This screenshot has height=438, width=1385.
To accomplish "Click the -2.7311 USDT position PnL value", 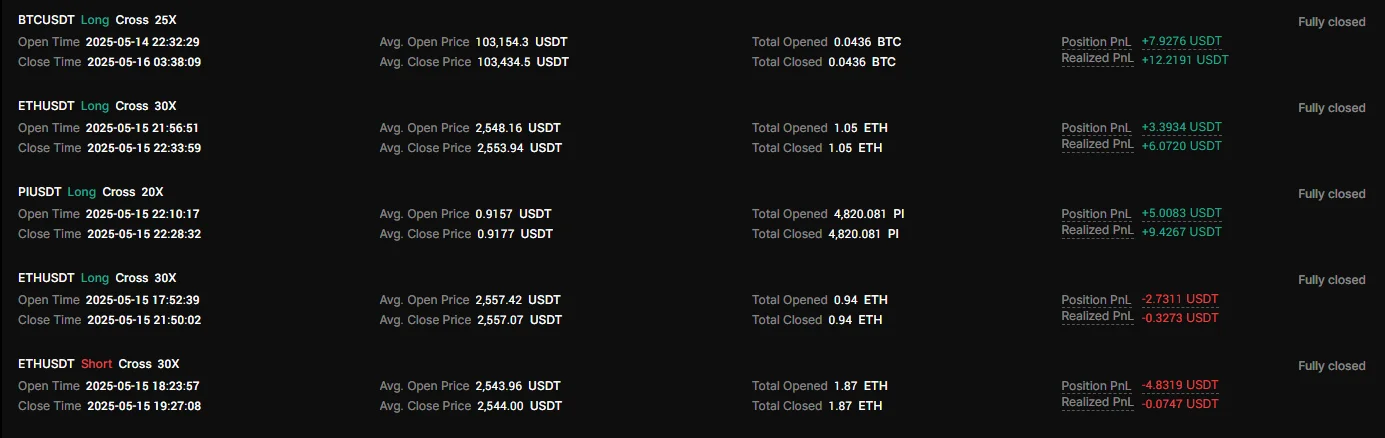I will (1179, 299).
